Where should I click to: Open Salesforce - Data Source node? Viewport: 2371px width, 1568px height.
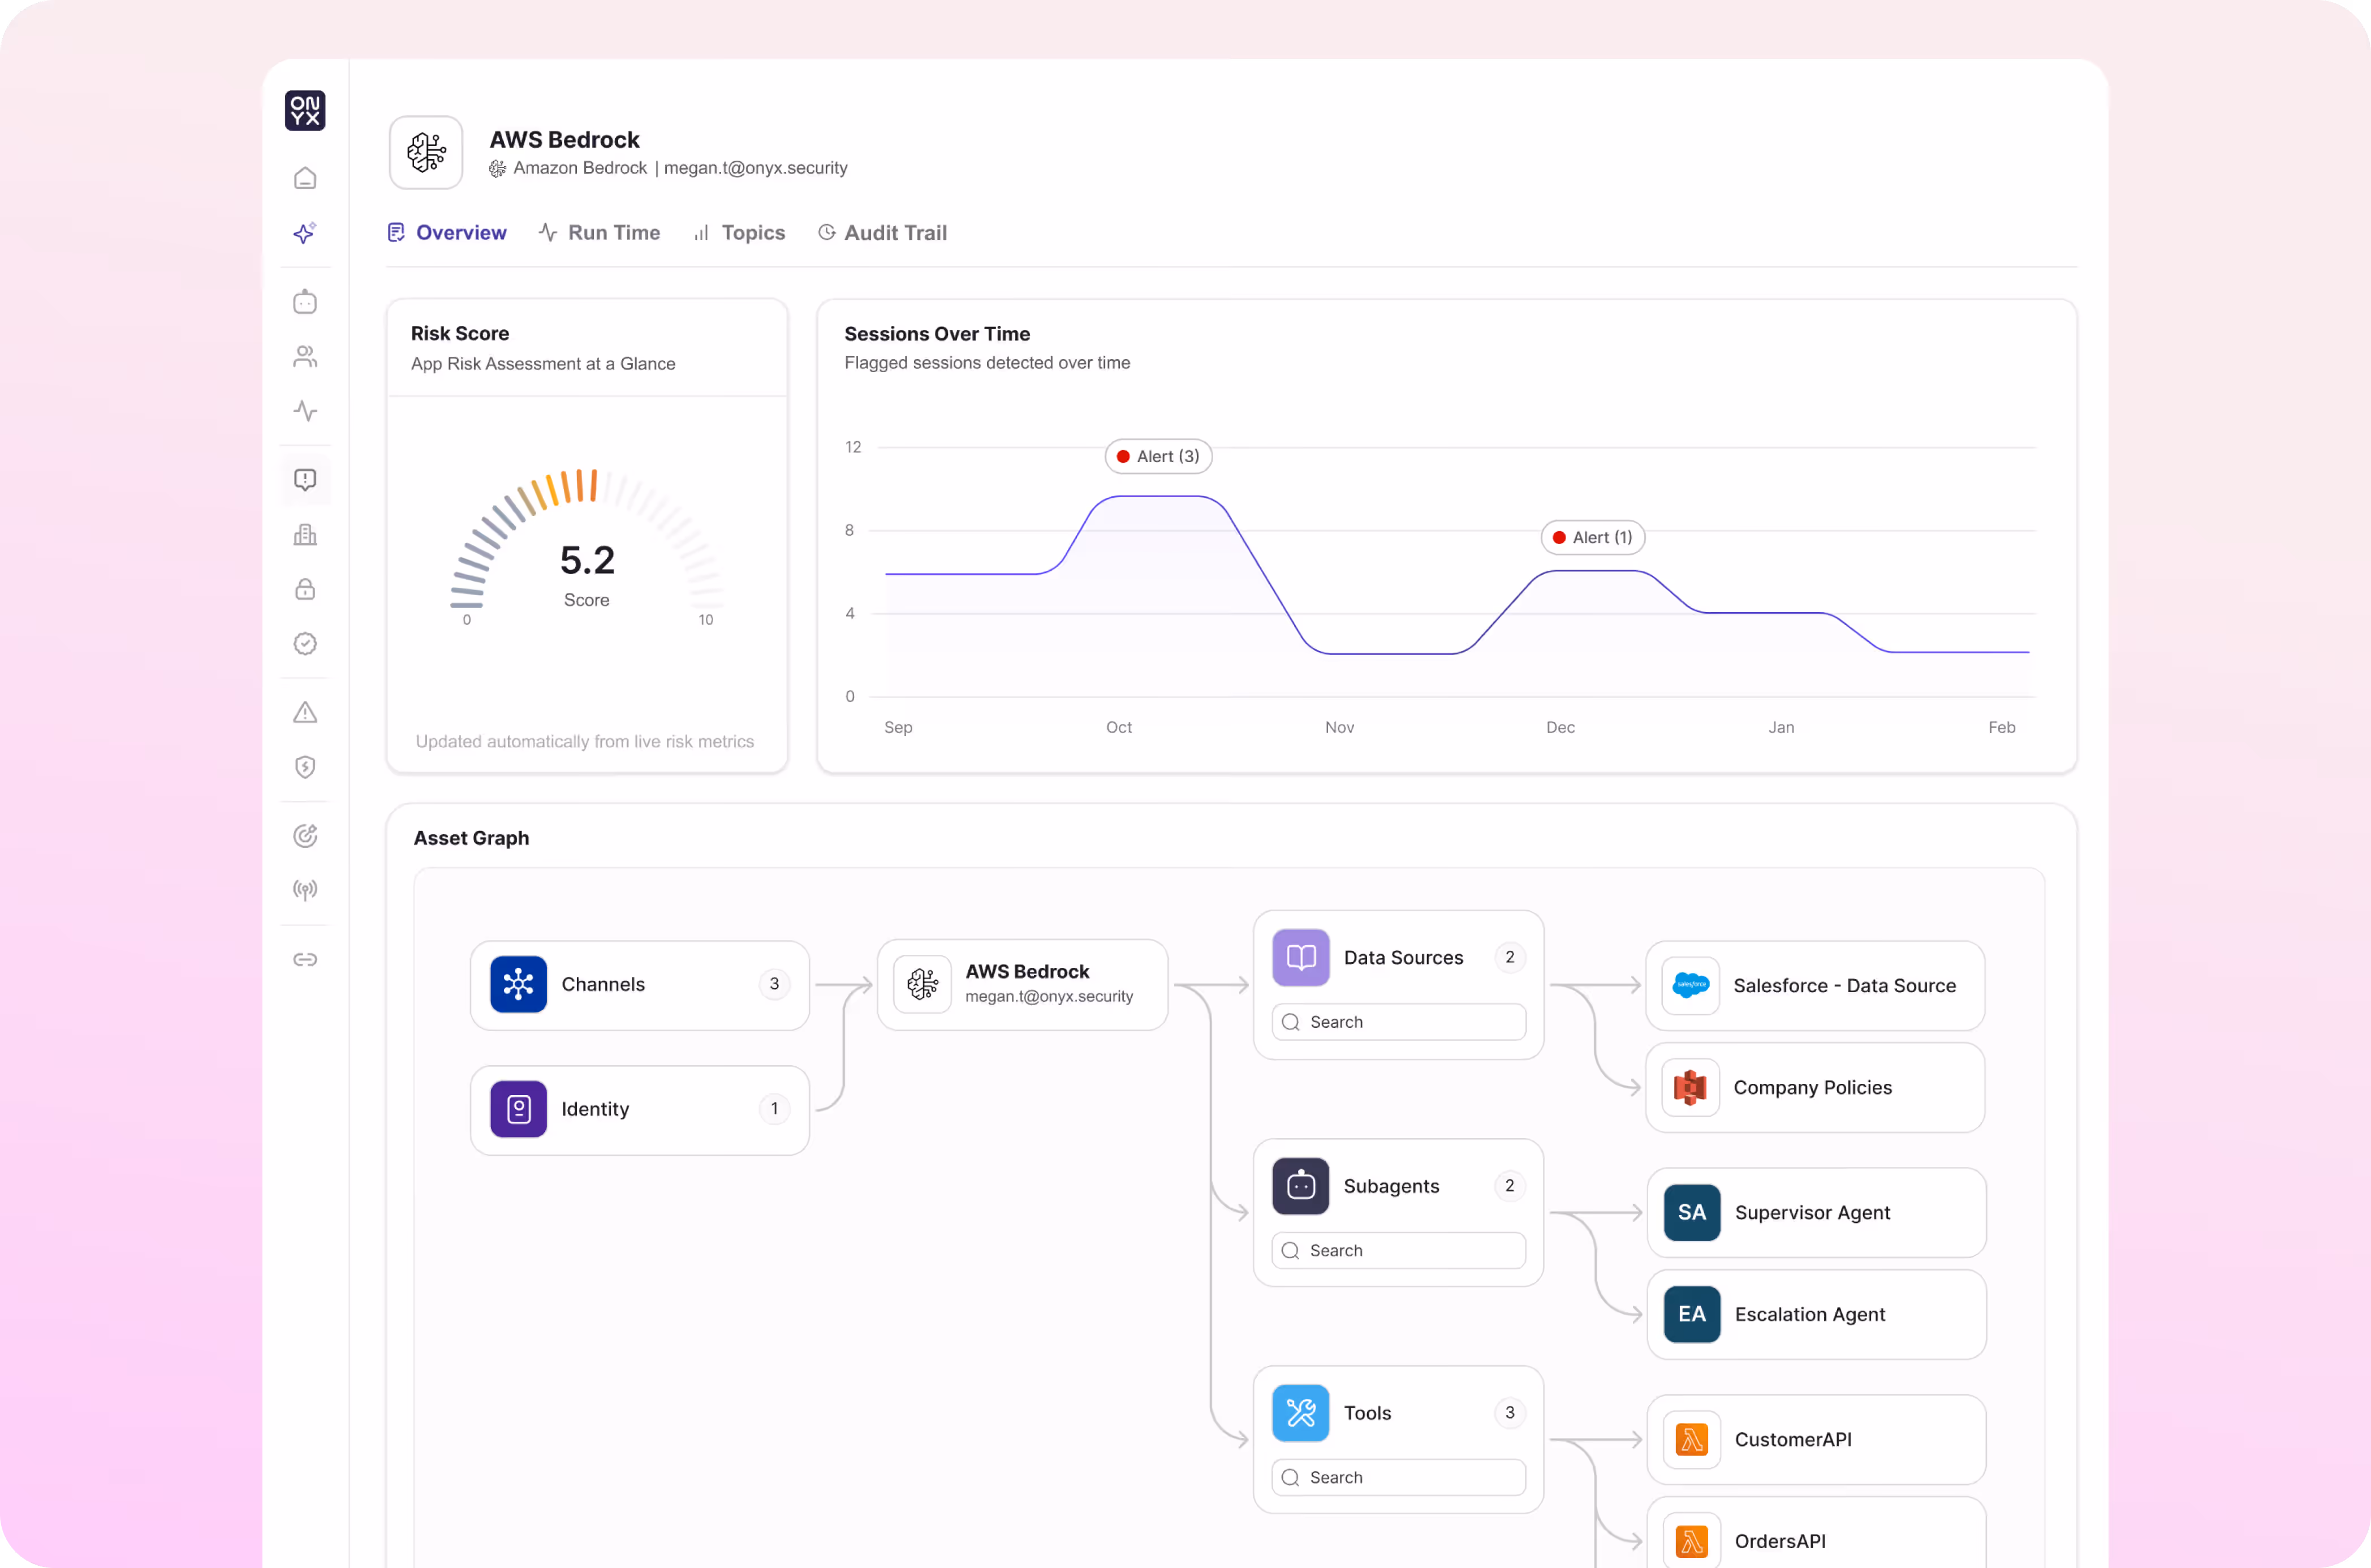click(x=1815, y=985)
